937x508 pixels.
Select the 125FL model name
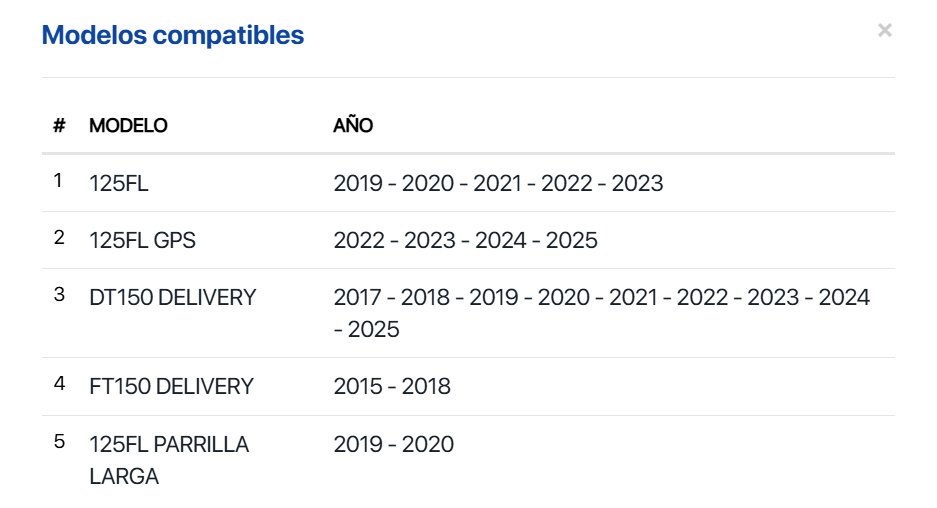pyautogui.click(x=119, y=183)
